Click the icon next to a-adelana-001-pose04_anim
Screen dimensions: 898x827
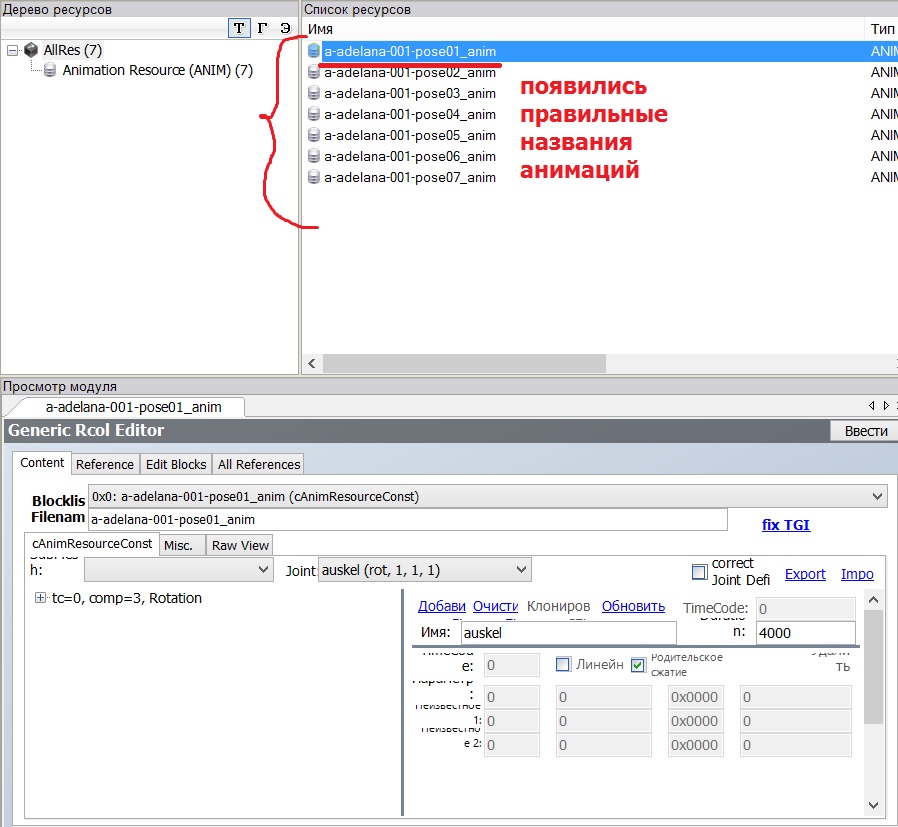(314, 114)
